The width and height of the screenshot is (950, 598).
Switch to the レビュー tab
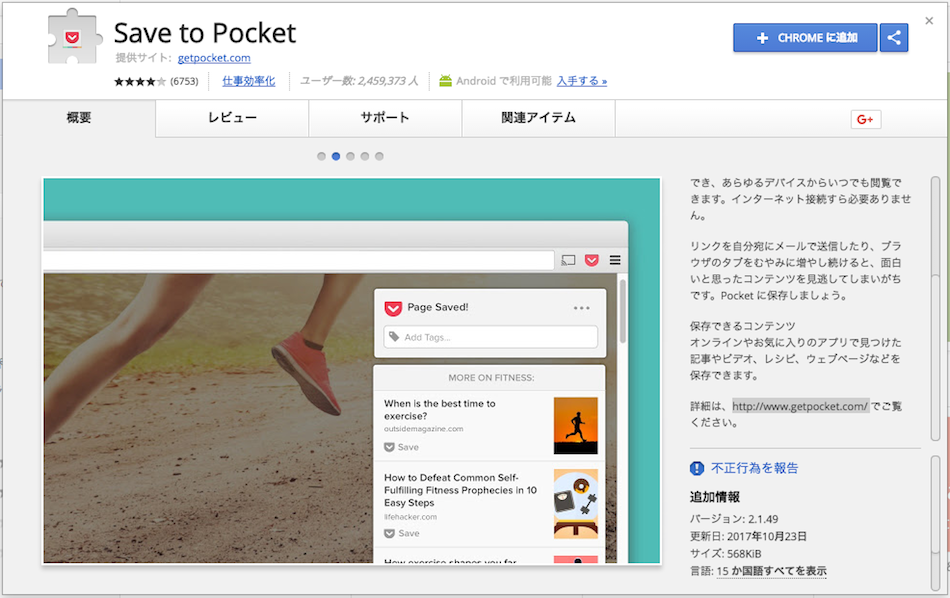(x=232, y=118)
